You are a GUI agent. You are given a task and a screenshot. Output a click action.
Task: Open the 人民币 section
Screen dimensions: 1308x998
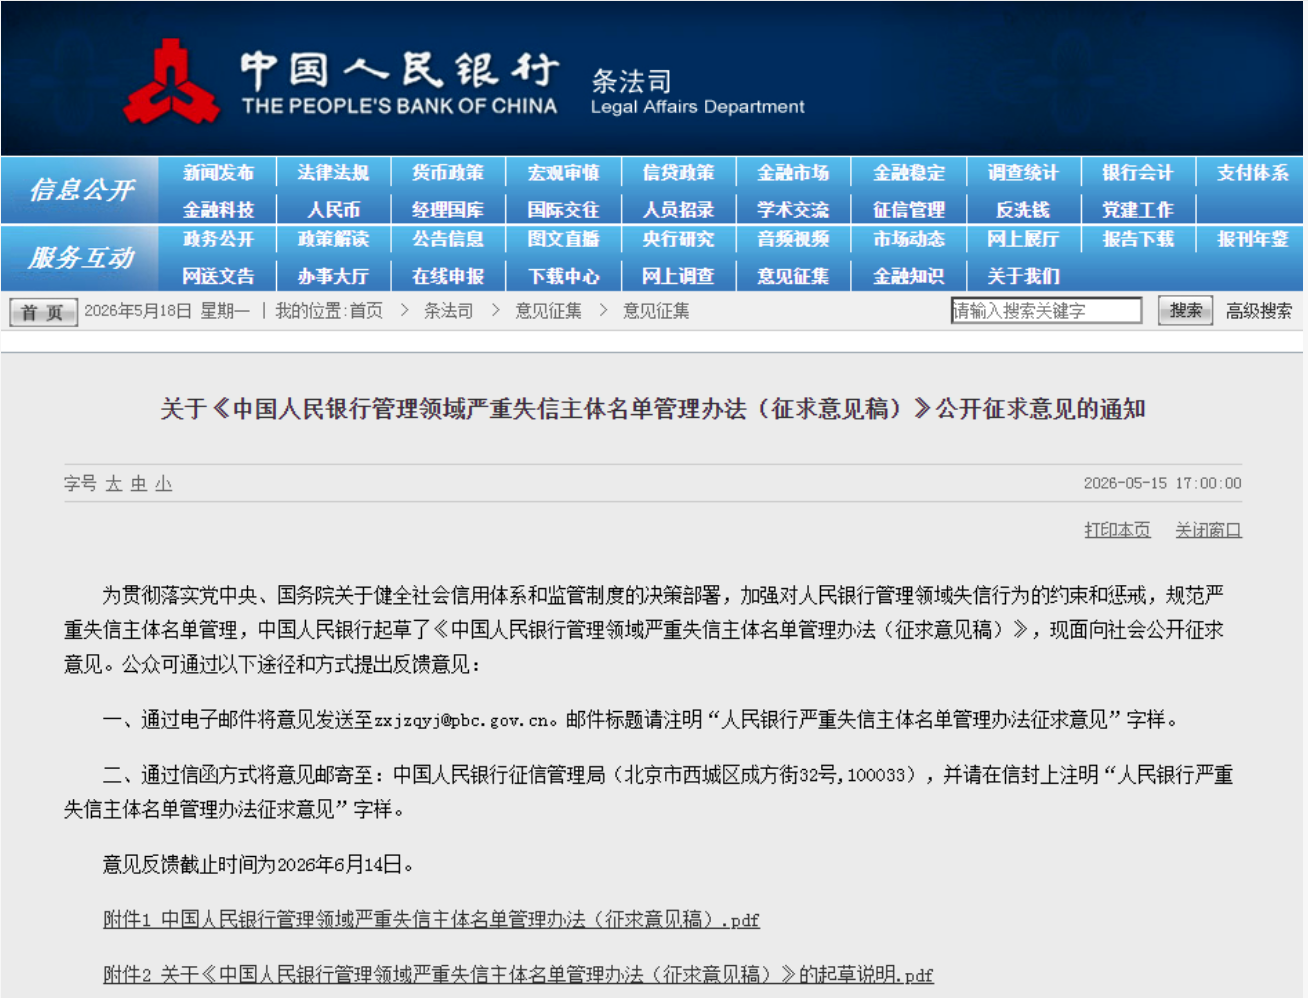point(333,210)
